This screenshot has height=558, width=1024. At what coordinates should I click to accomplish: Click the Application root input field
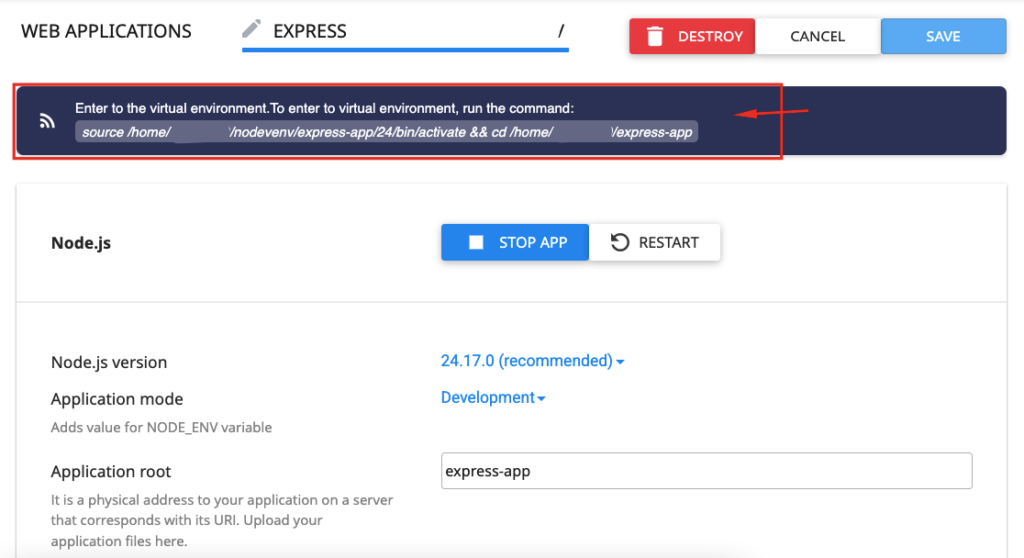[x=706, y=470]
